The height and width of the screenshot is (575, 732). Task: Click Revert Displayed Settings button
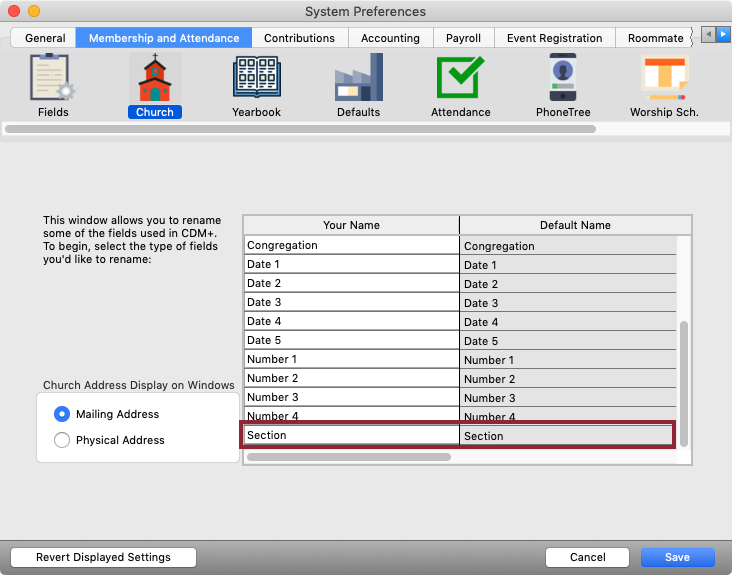103,557
